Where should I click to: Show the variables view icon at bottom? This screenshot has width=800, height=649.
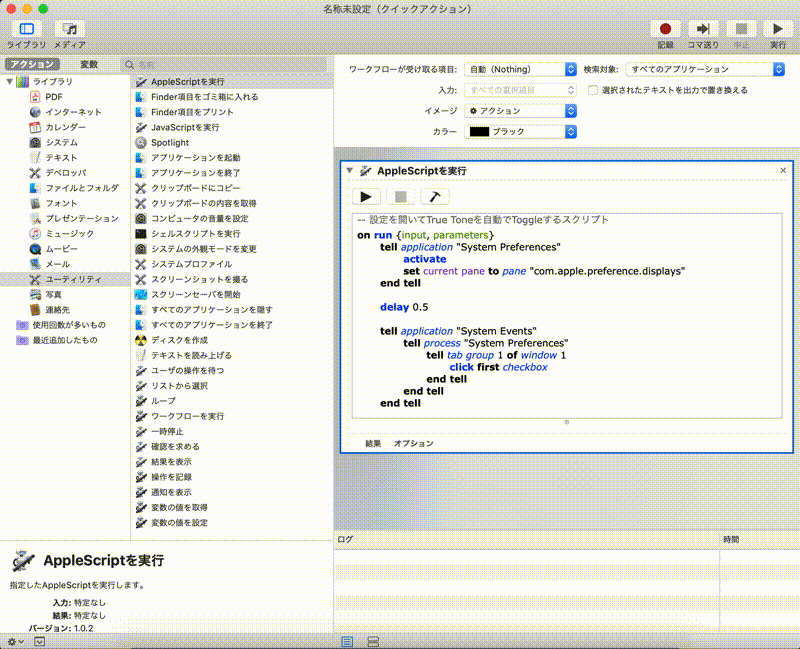(x=373, y=641)
